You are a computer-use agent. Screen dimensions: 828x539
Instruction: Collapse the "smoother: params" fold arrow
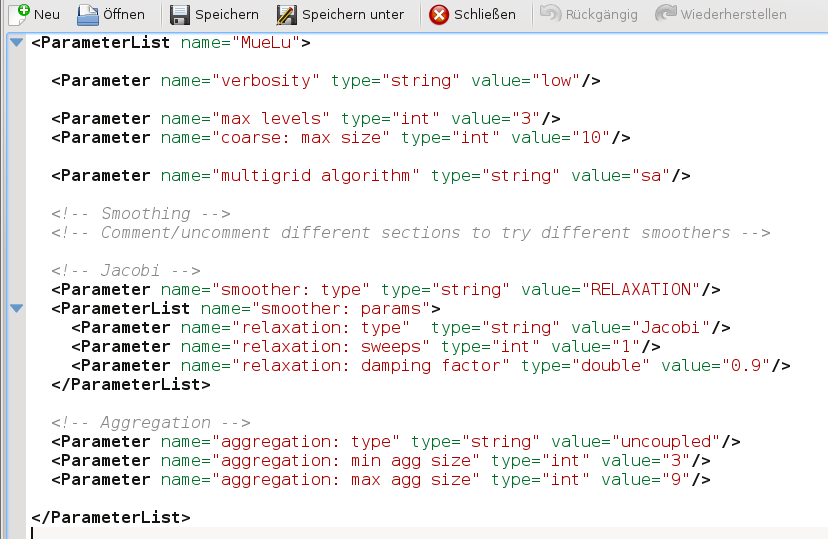pos(16,308)
